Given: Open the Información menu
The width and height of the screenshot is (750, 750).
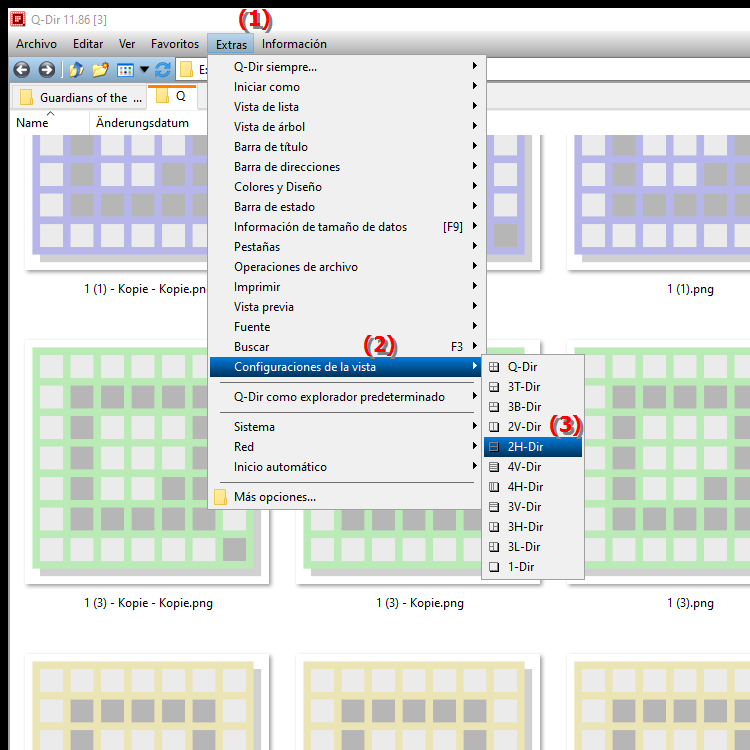Looking at the screenshot, I should click(x=294, y=44).
